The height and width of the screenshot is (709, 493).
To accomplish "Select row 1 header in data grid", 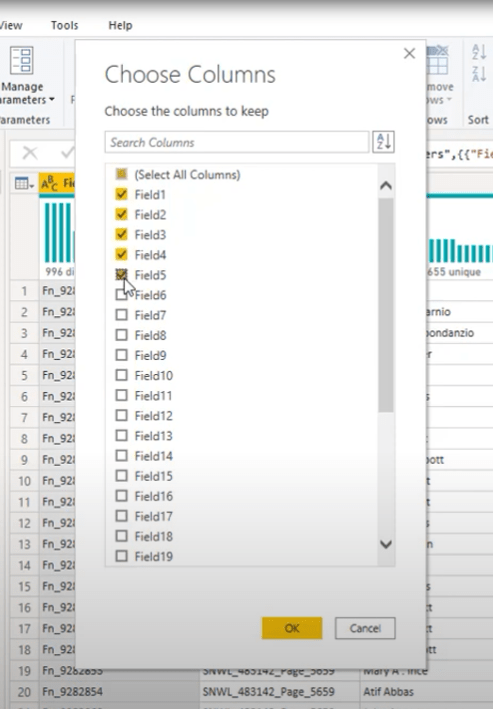I will (24, 291).
